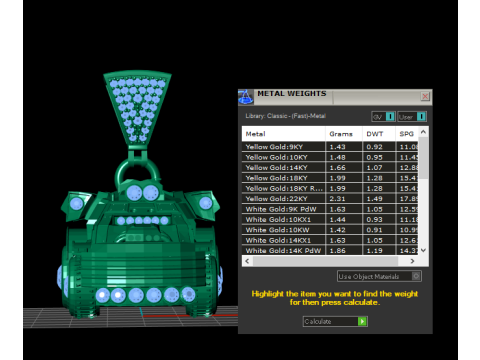This screenshot has height=360, width=480.
Task: Click the green arrow on Calculate
Action: (x=362, y=321)
